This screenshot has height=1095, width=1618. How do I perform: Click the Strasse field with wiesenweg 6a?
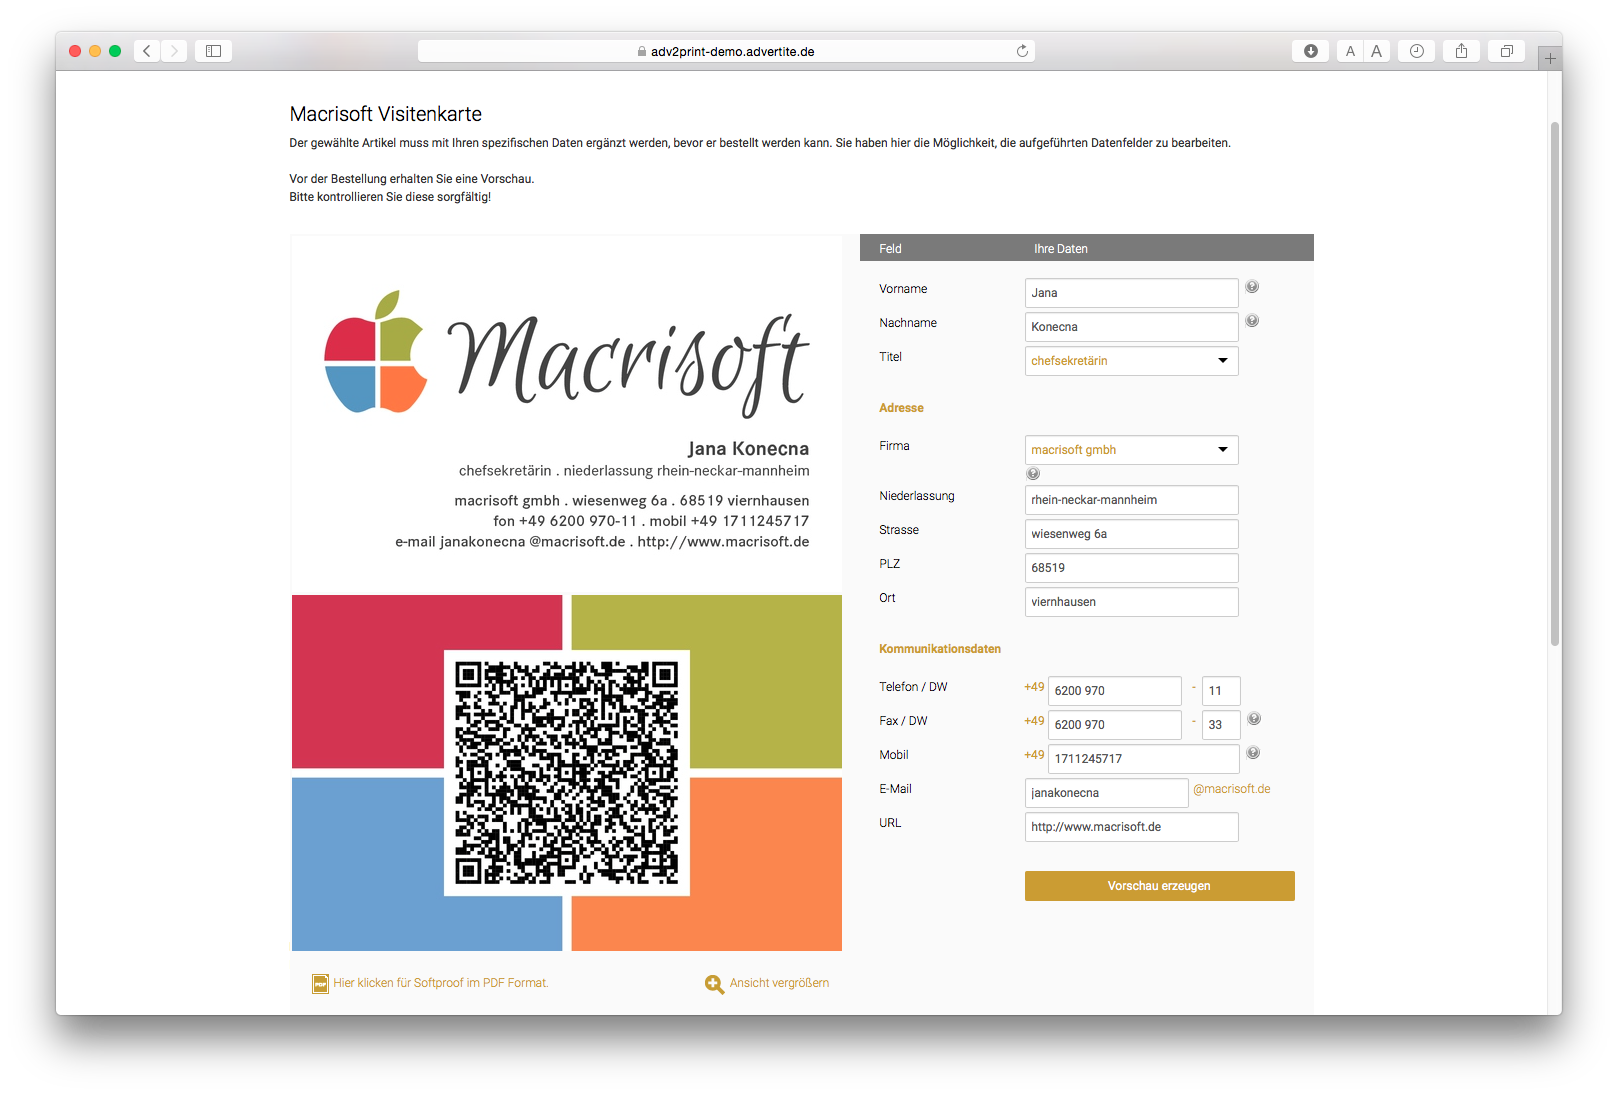(1131, 534)
